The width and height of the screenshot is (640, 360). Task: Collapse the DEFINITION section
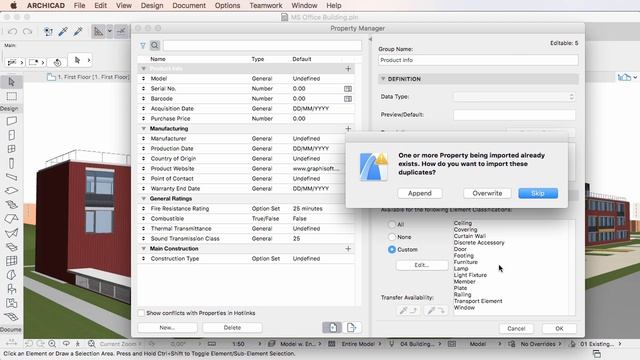coord(383,79)
